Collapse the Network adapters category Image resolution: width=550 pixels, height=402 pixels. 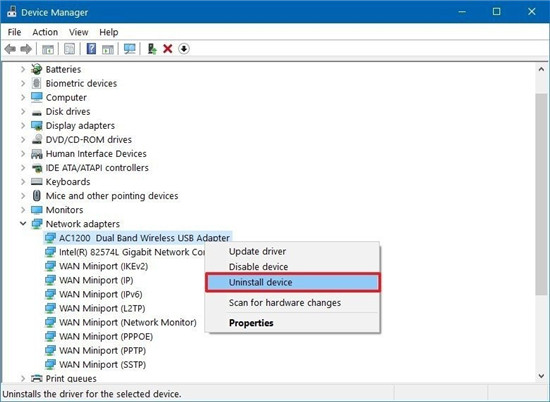click(x=23, y=224)
